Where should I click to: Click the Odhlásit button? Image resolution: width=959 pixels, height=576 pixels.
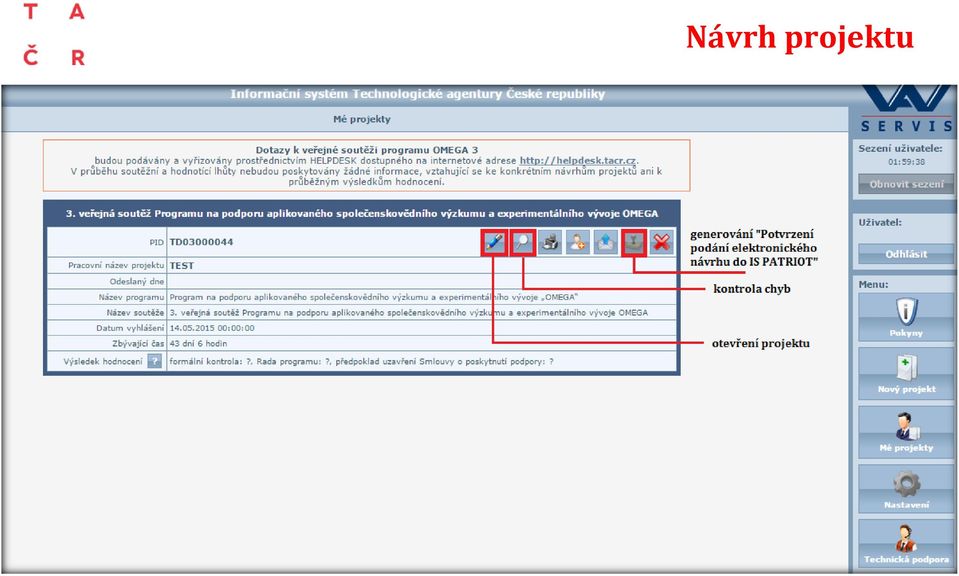[x=906, y=254]
